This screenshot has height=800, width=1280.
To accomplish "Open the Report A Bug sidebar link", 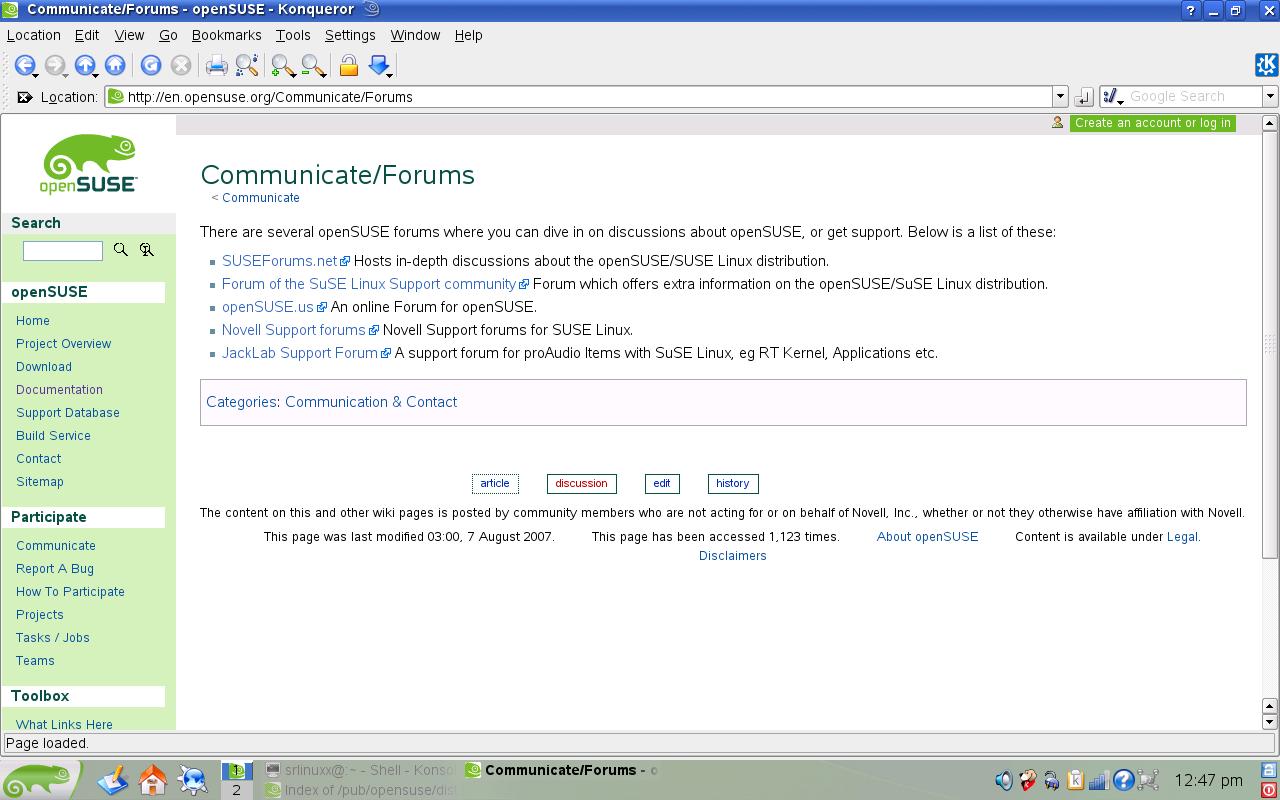I will pyautogui.click(x=55, y=569).
